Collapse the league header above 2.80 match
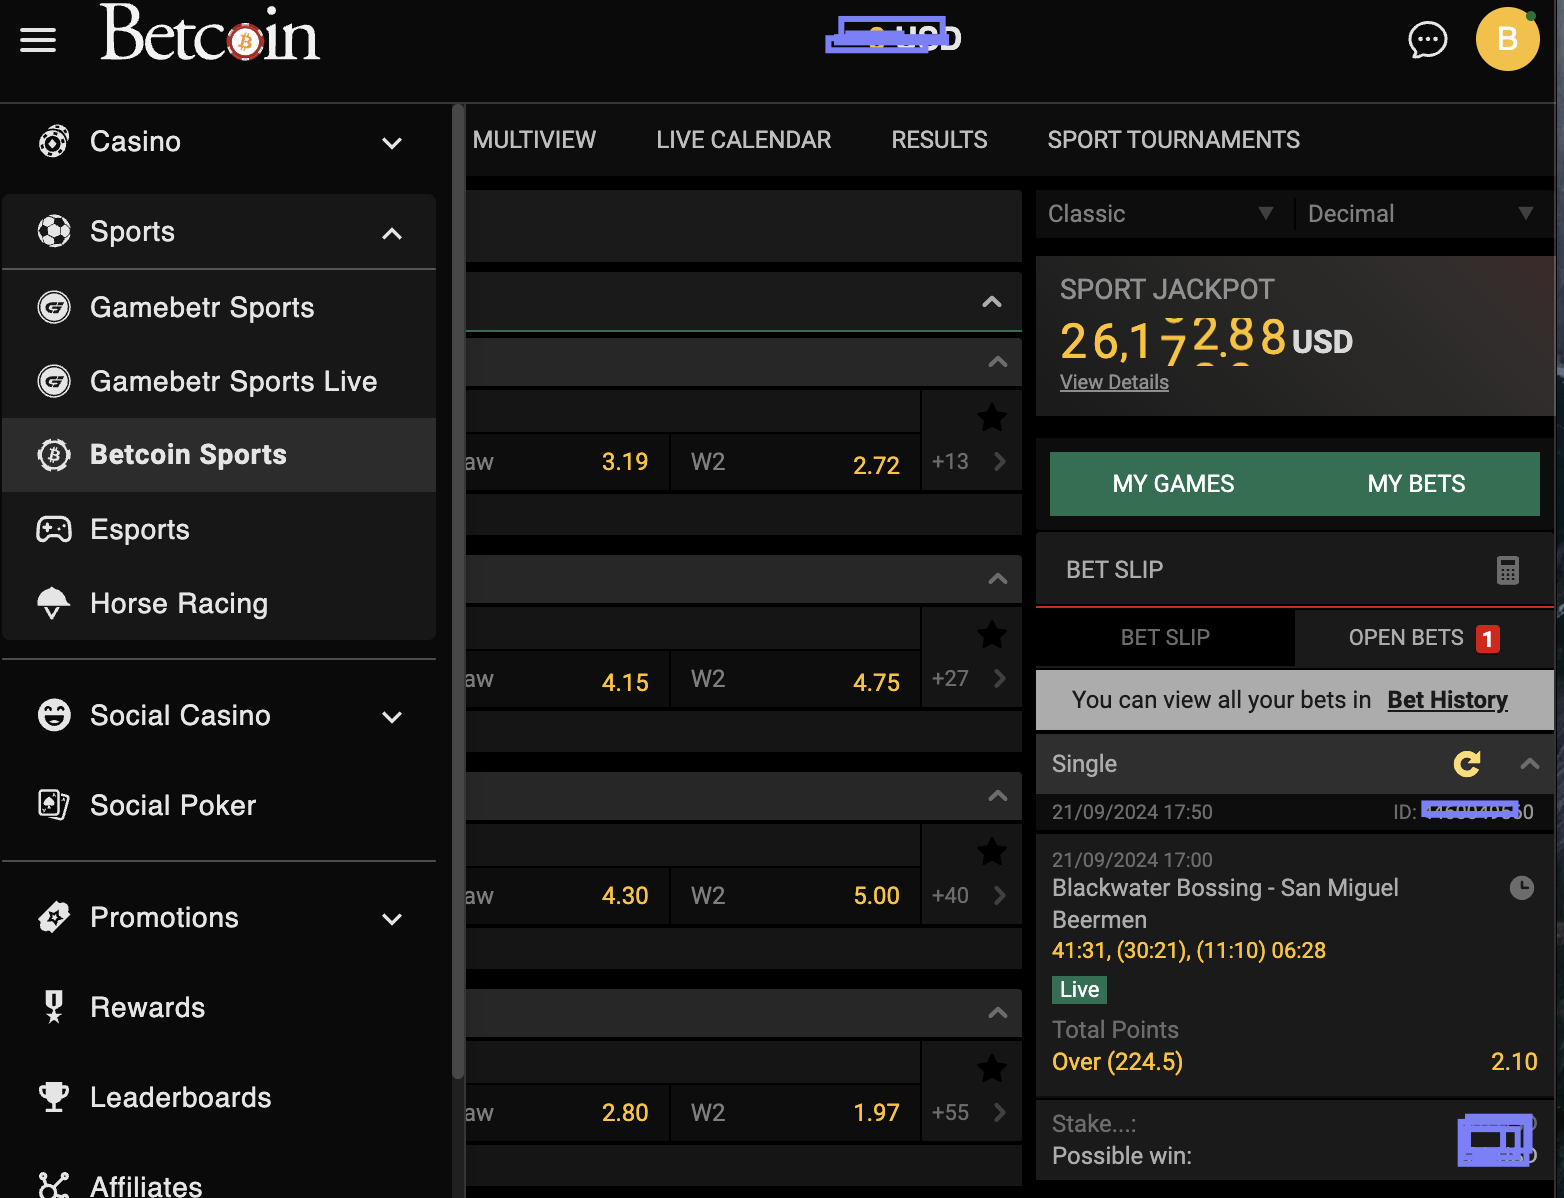The image size is (1564, 1198). pos(997,1013)
